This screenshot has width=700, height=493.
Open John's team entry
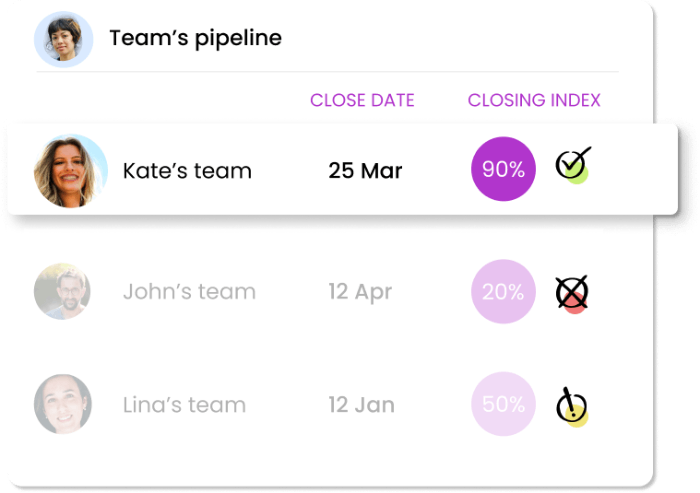(x=189, y=292)
